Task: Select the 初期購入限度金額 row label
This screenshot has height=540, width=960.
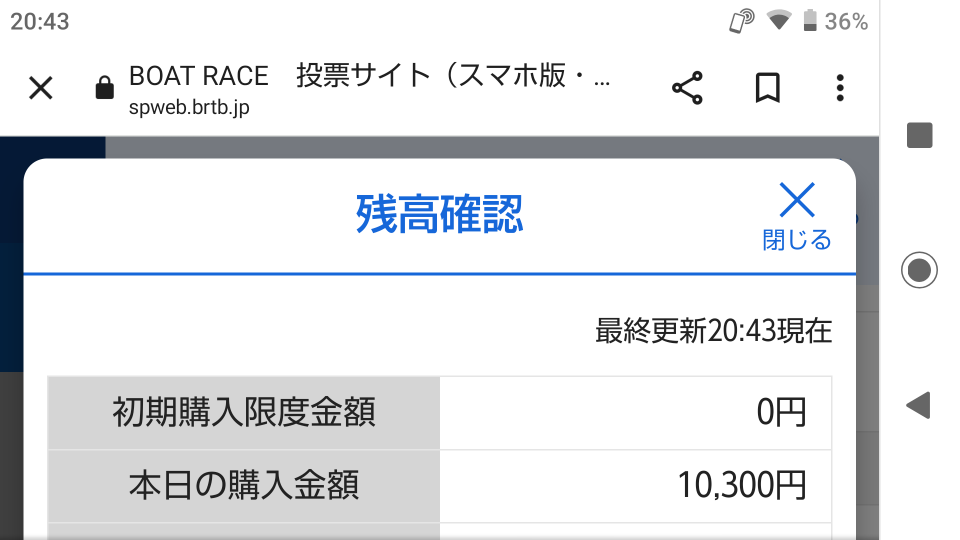Action: click(x=244, y=413)
